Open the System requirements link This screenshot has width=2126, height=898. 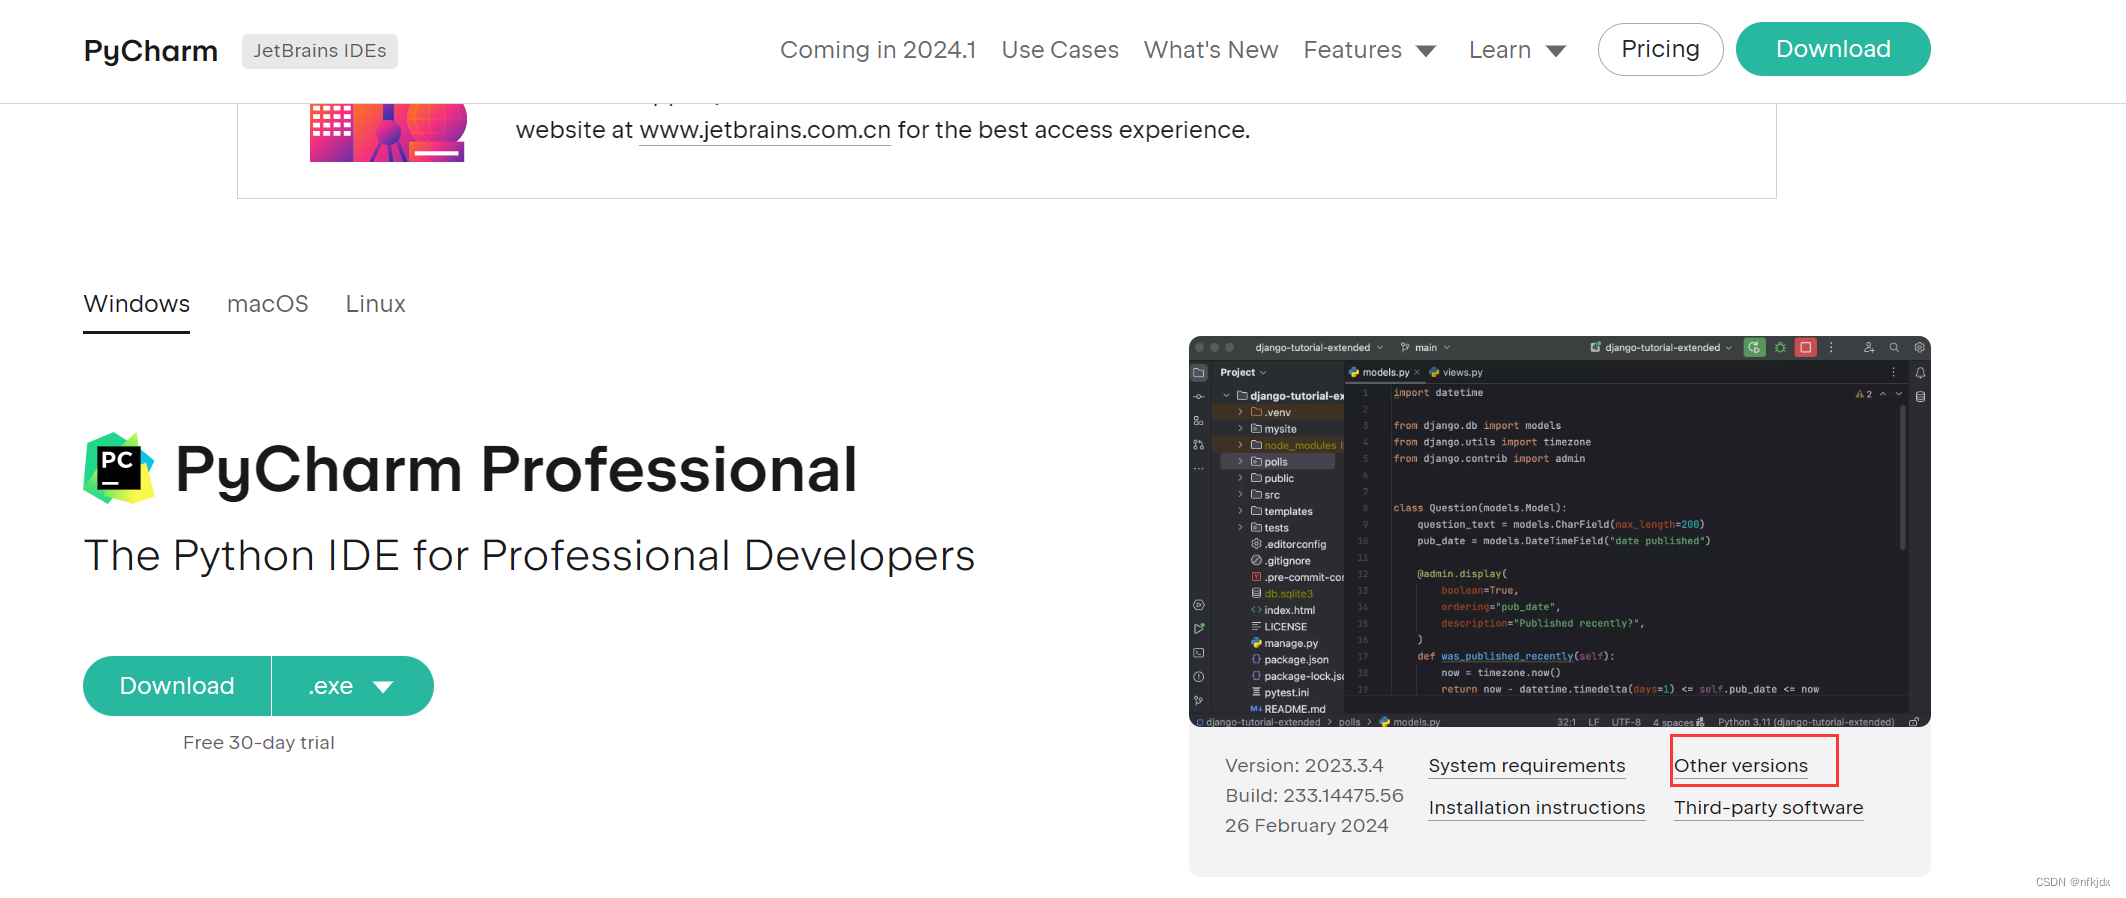(1527, 766)
